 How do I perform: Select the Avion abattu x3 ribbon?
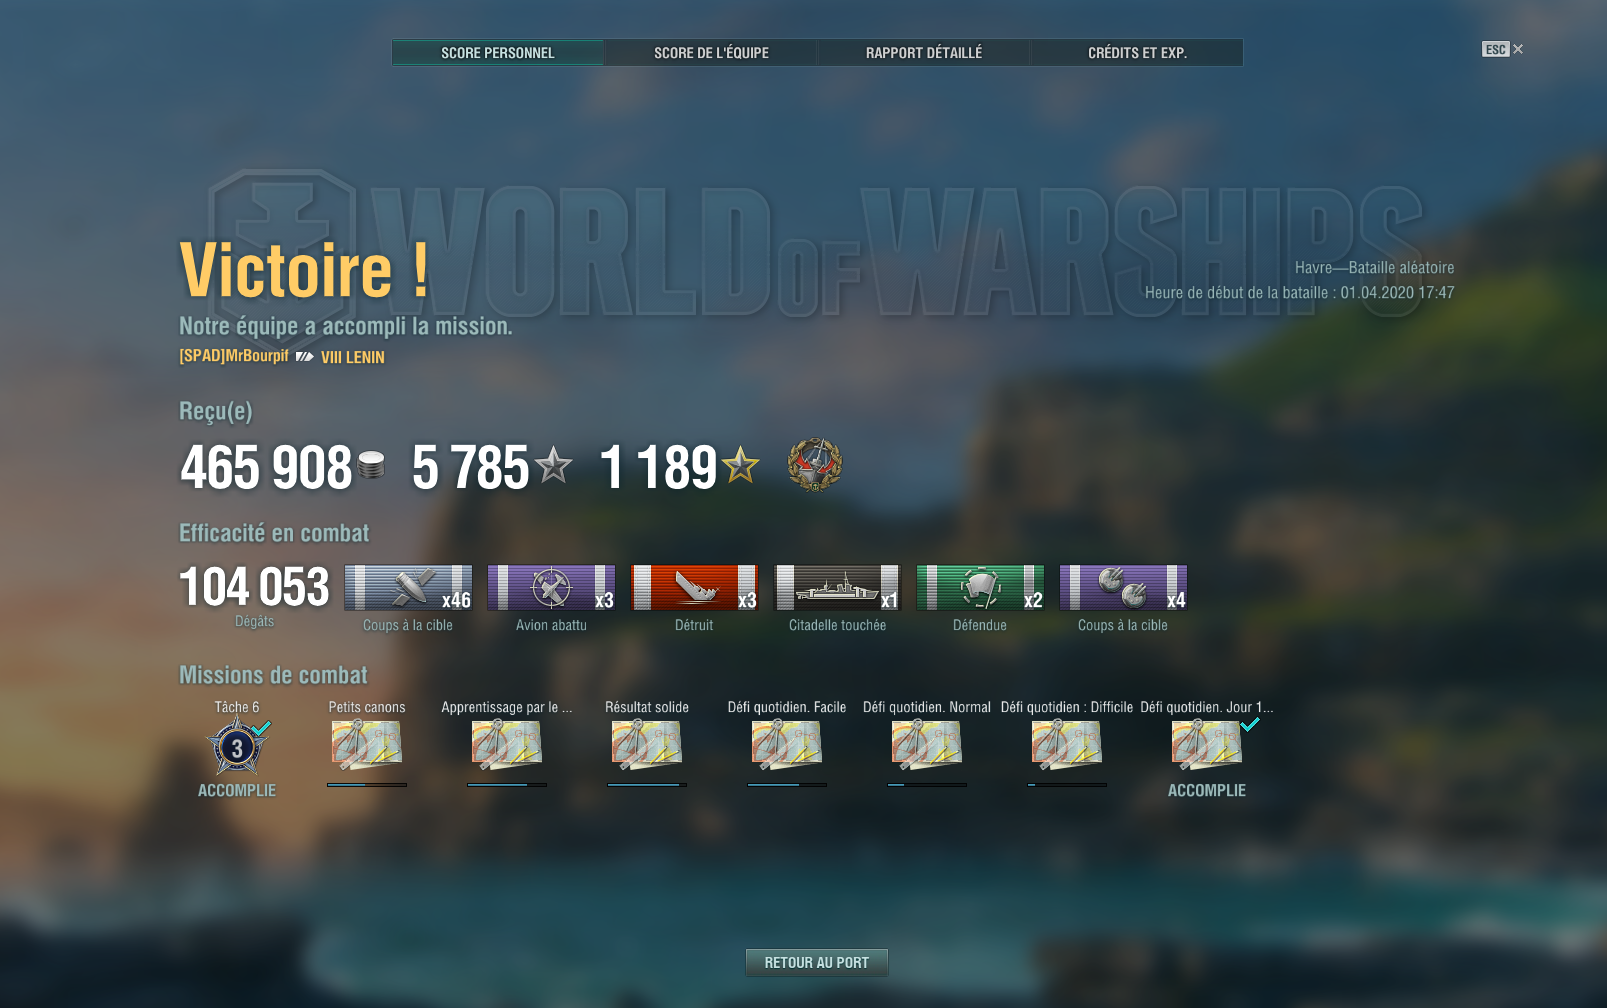pyautogui.click(x=551, y=587)
